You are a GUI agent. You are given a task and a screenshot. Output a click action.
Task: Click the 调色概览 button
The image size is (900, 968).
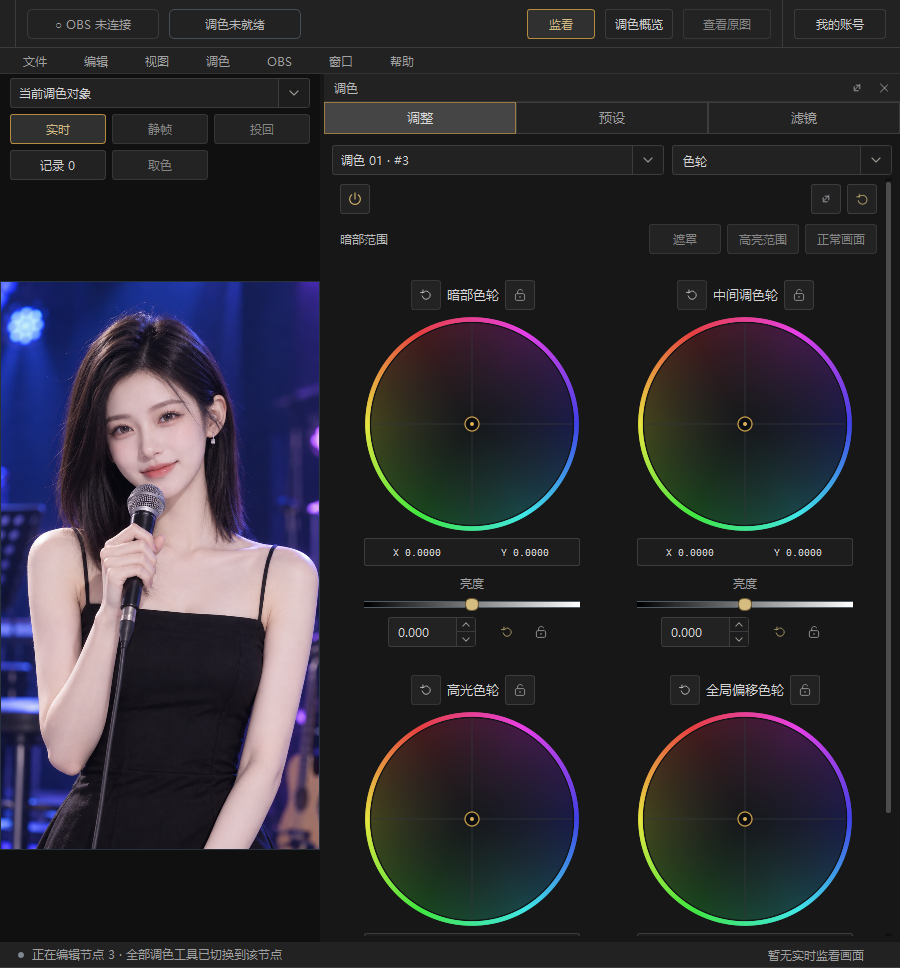(639, 24)
